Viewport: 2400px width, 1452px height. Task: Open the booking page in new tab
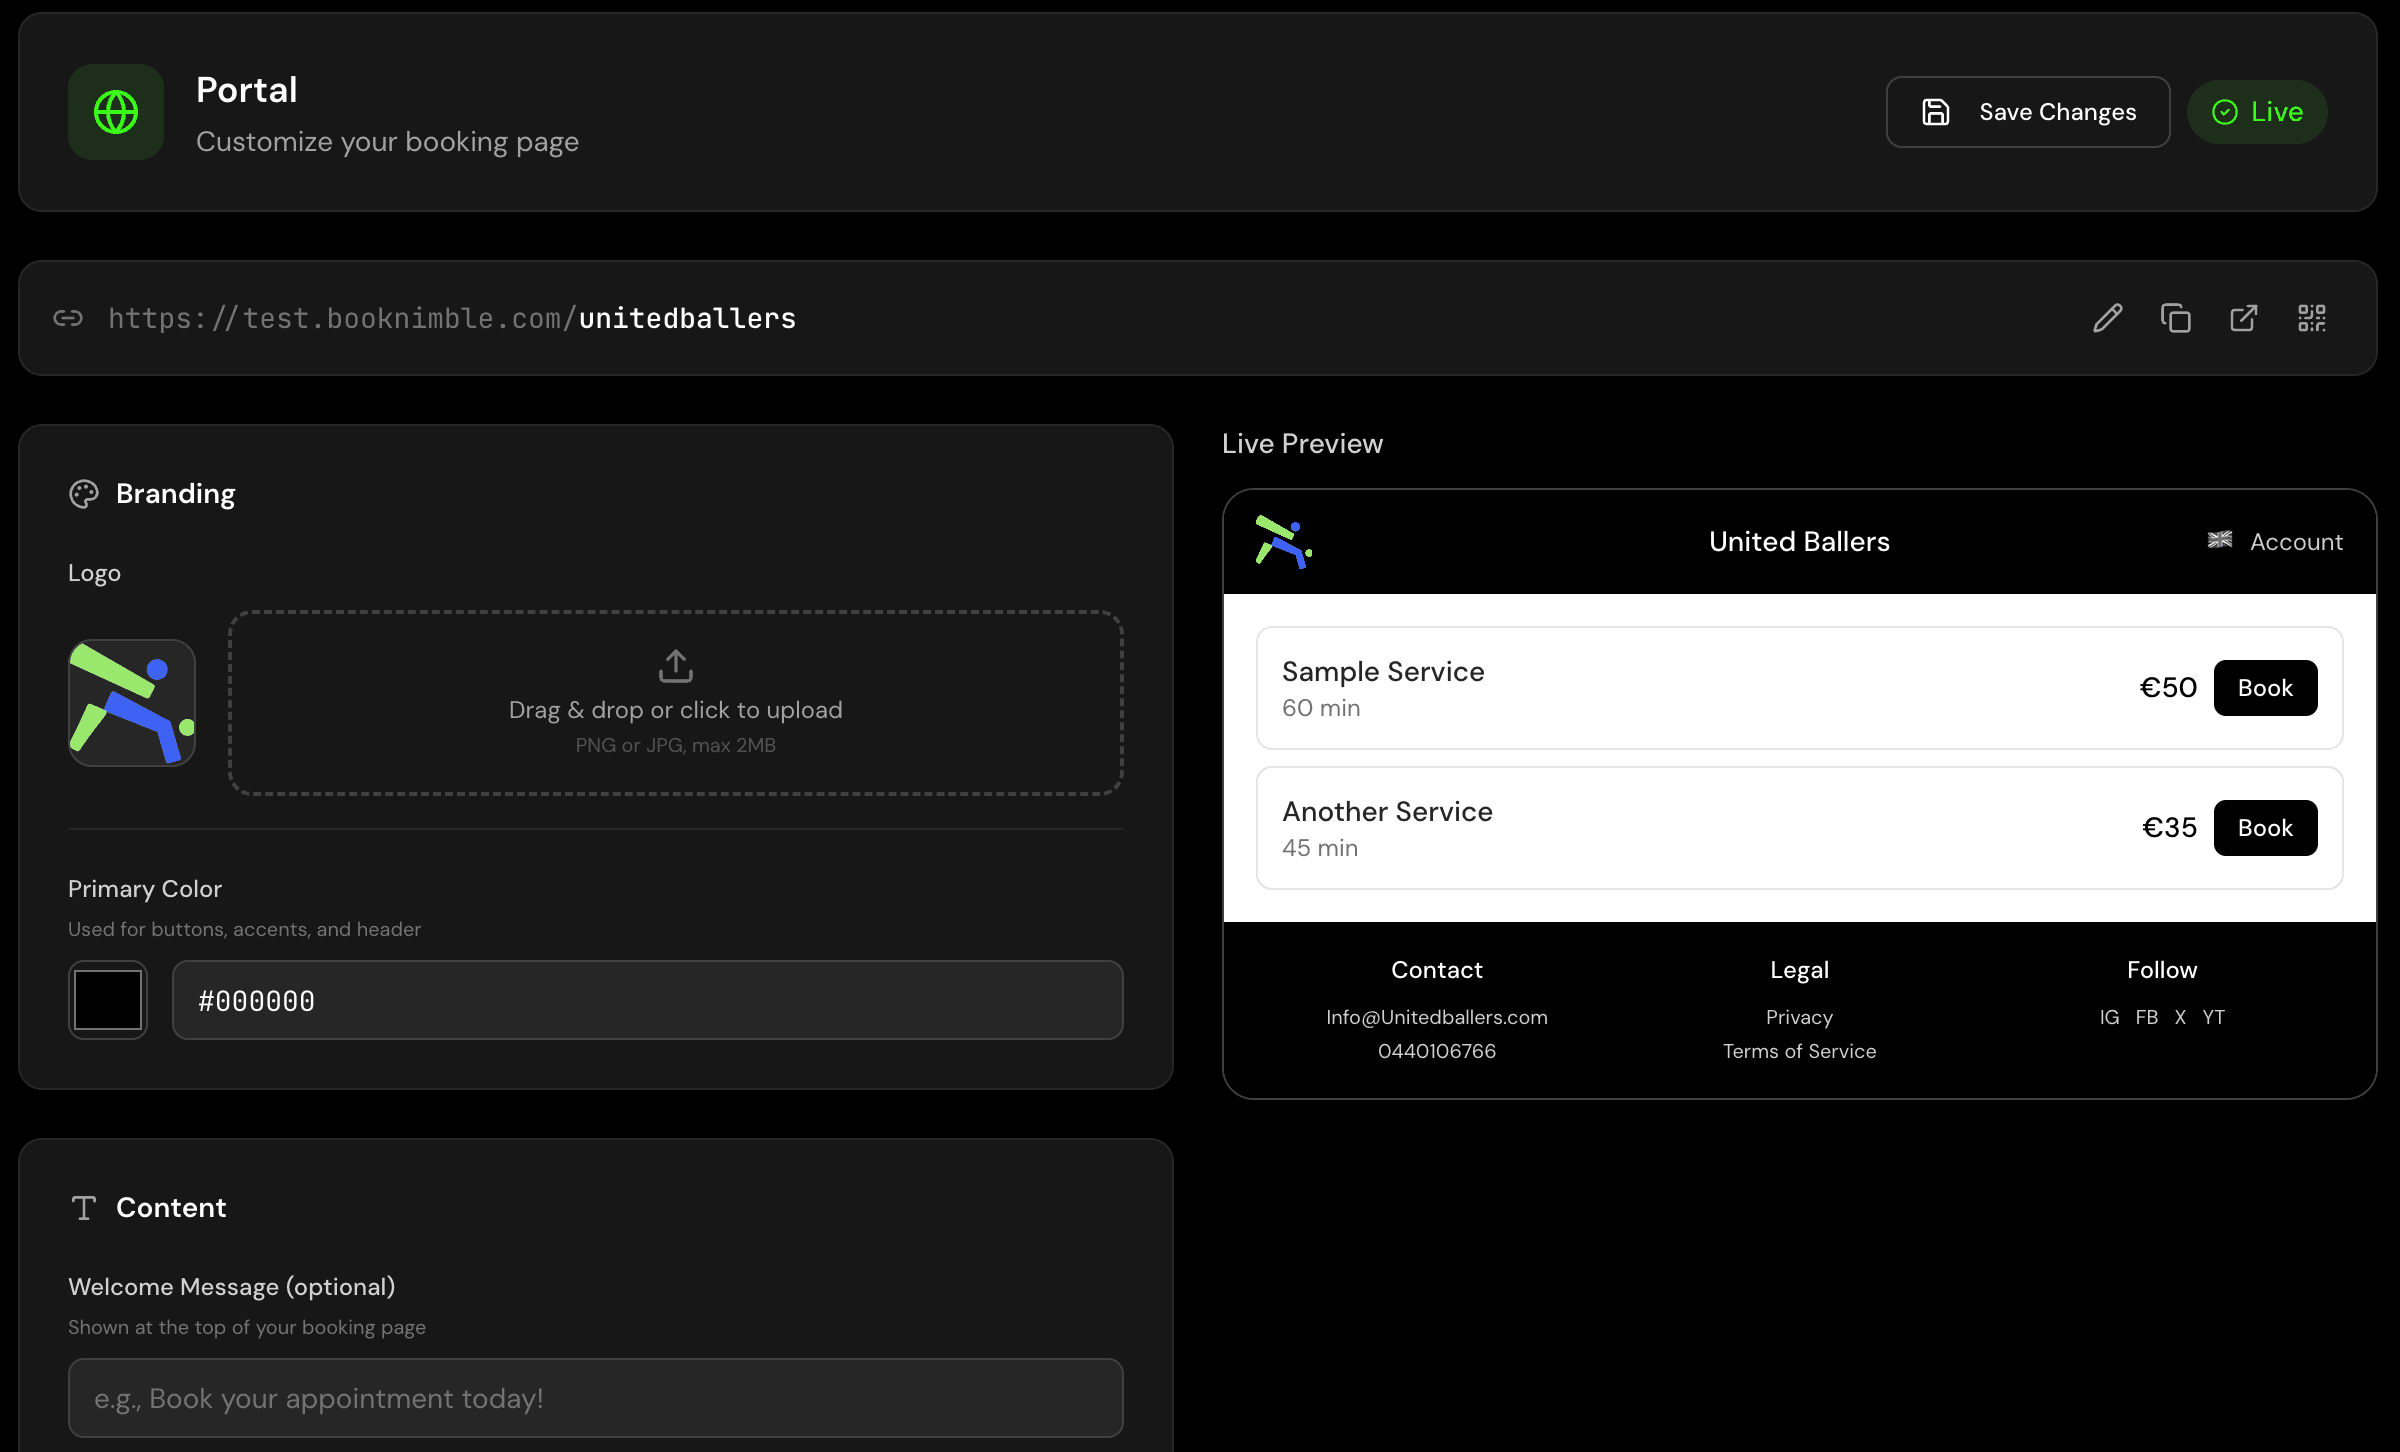[x=2243, y=318]
